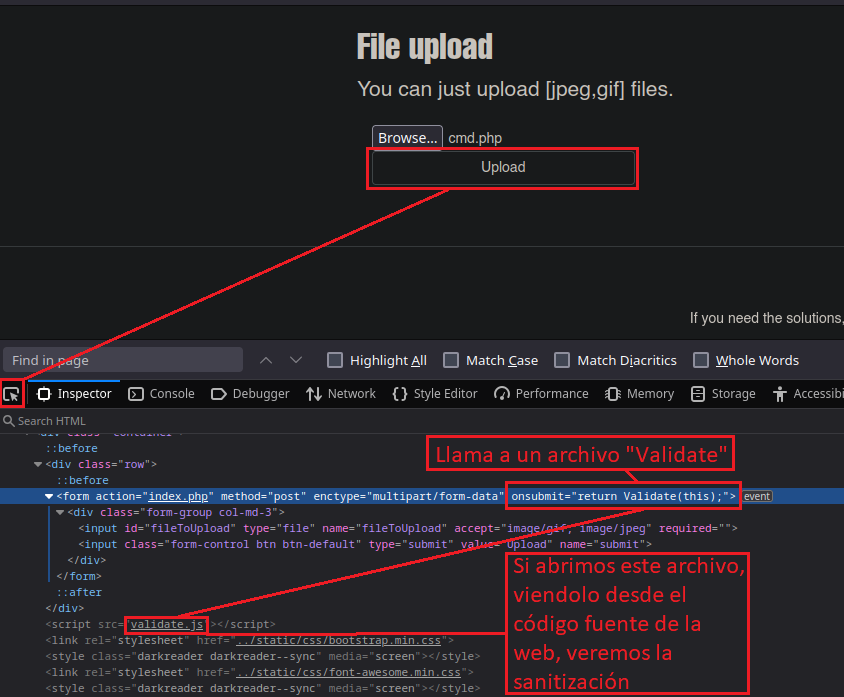Viewport: 844px width, 697px height.
Task: Jump to next find match arrow
Action: point(296,360)
